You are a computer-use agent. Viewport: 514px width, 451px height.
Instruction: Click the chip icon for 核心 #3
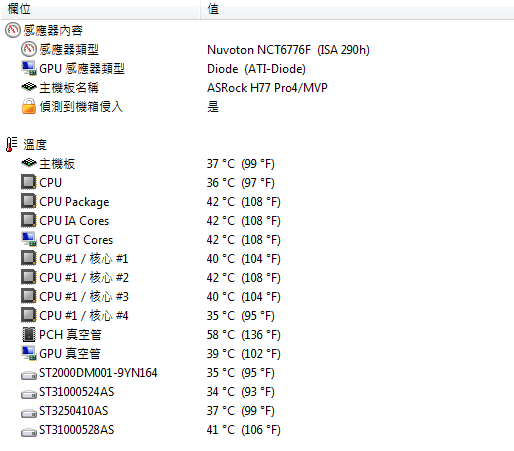(x=29, y=296)
